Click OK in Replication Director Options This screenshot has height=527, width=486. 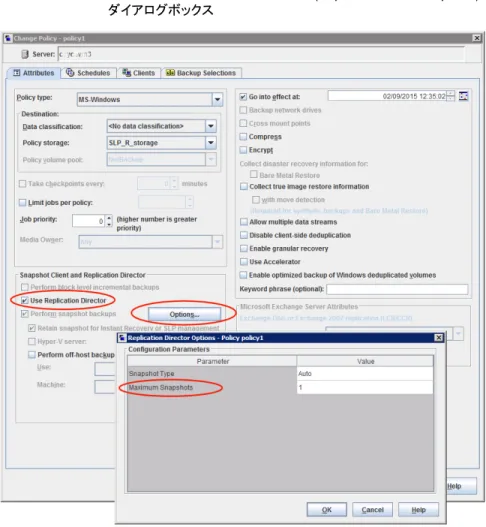coord(327,510)
